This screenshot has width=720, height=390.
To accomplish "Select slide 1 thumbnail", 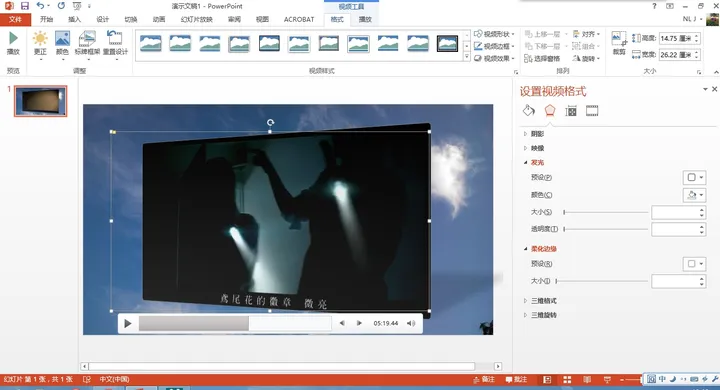I will 40,101.
